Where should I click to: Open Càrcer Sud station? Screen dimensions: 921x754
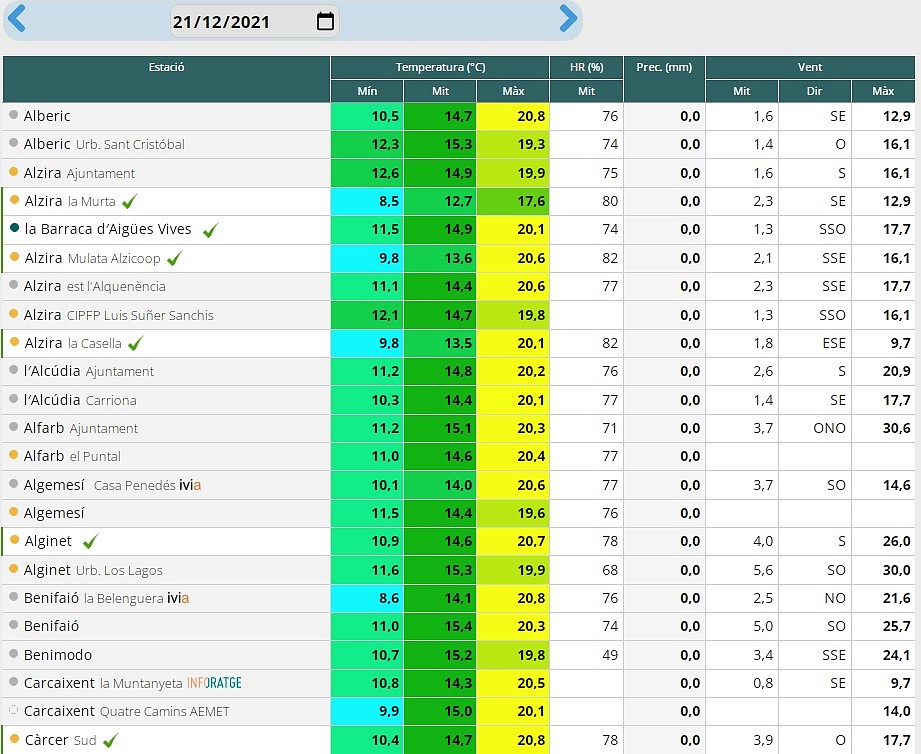click(60, 740)
